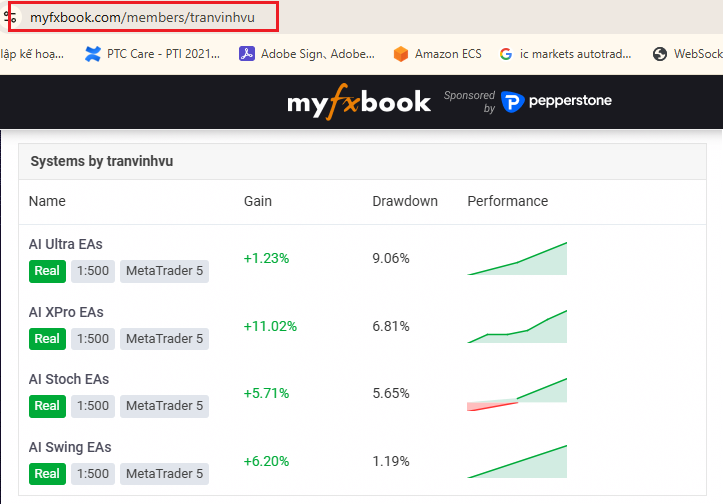Click the Confluence icon of PTC Care bookmark

pos(93,54)
